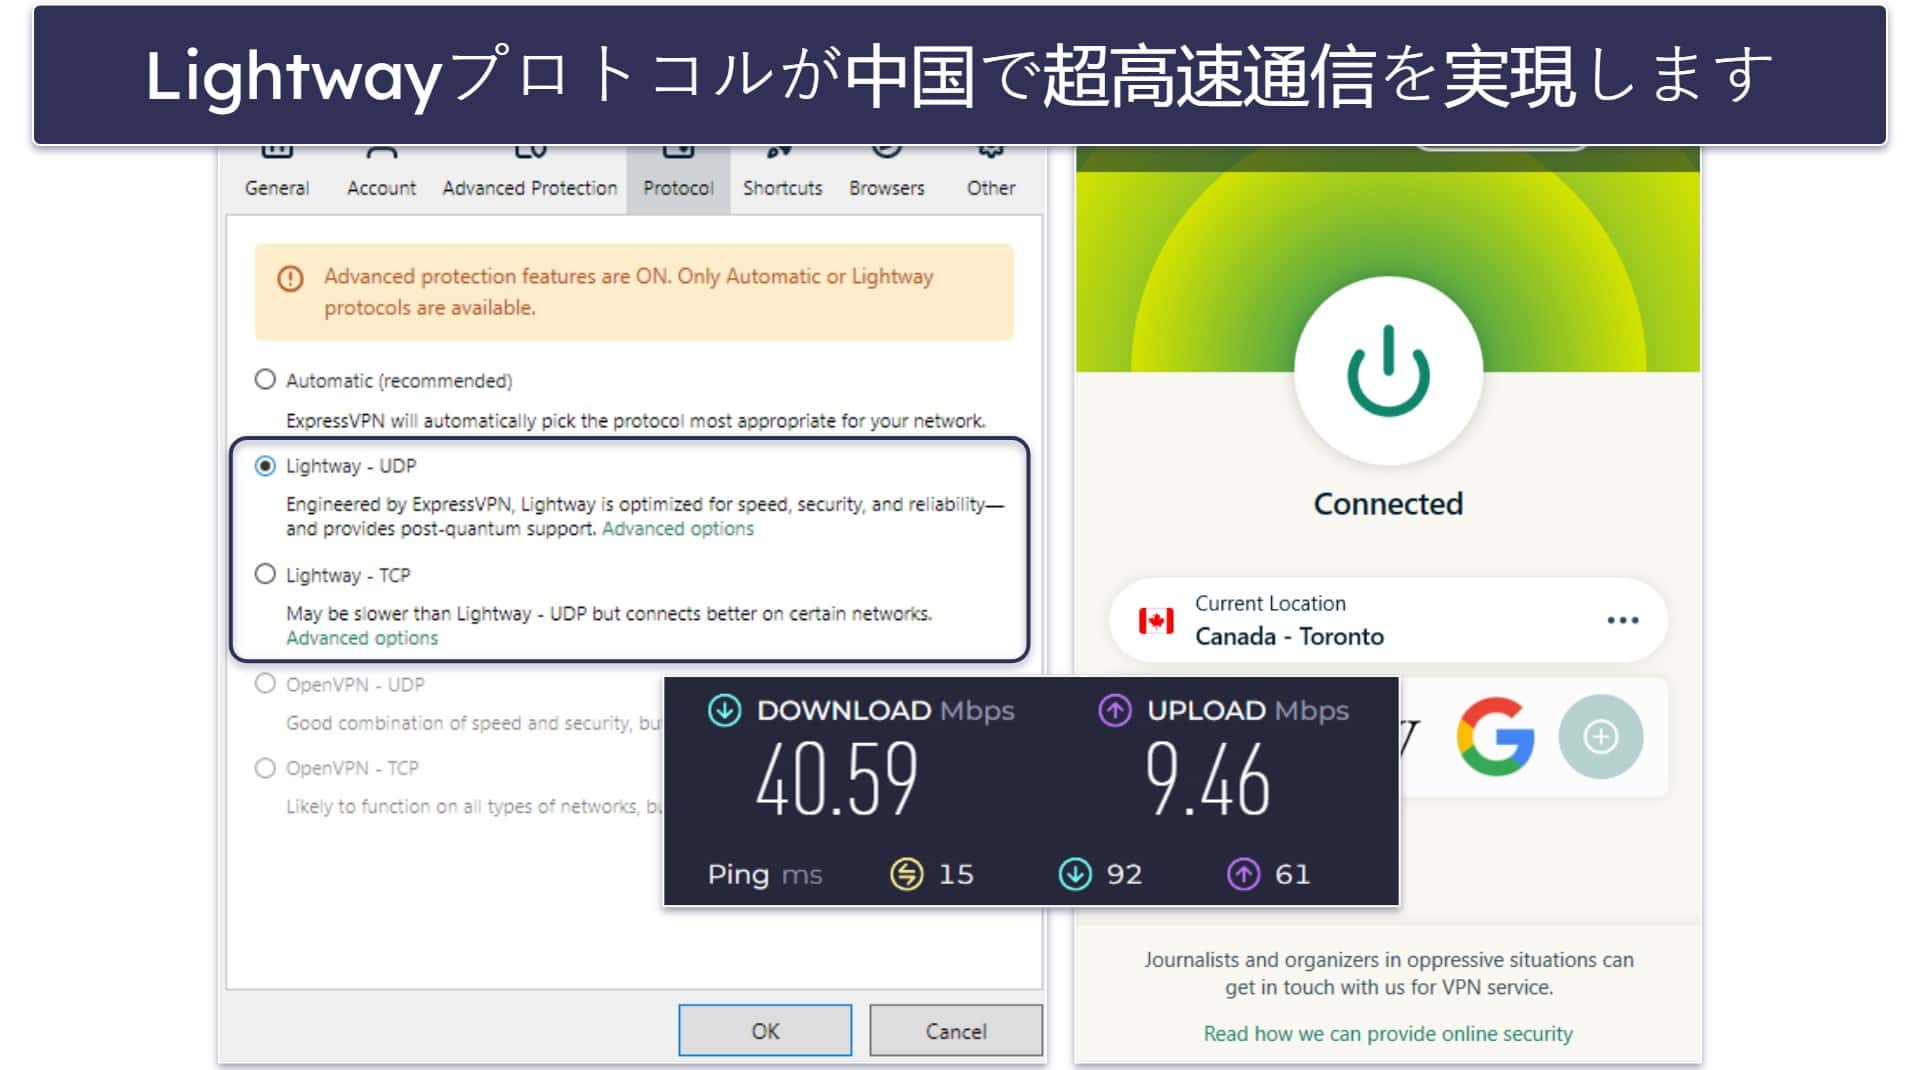The width and height of the screenshot is (1919, 1070).
Task: Click the upload speed arrow icon
Action: point(1115,710)
